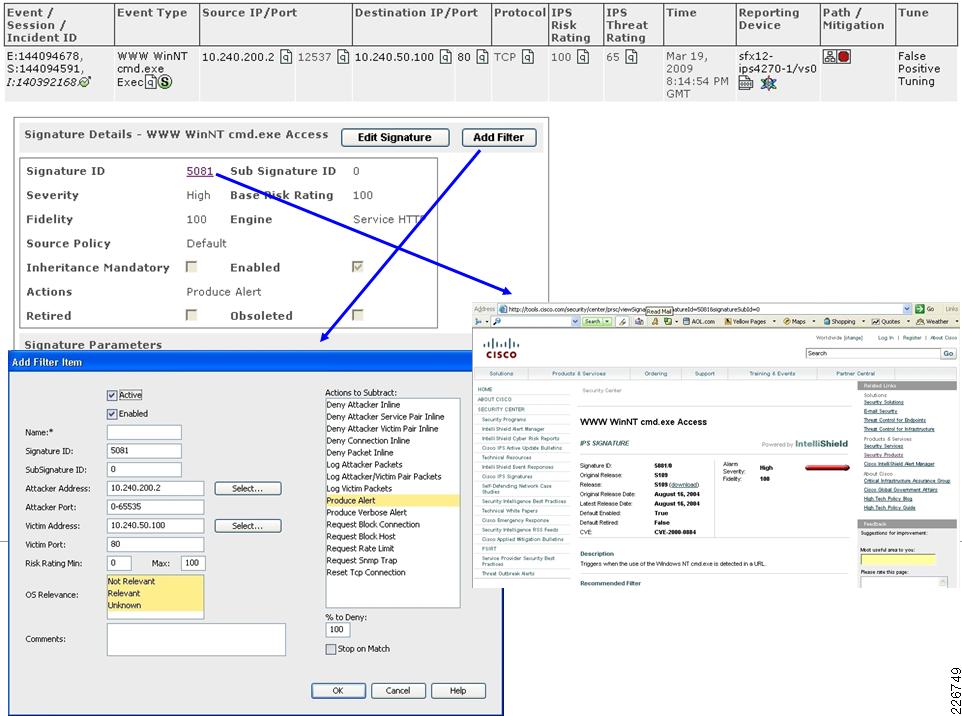
Task: Click Quotes toolbar icon in browser
Action: (x=875, y=321)
